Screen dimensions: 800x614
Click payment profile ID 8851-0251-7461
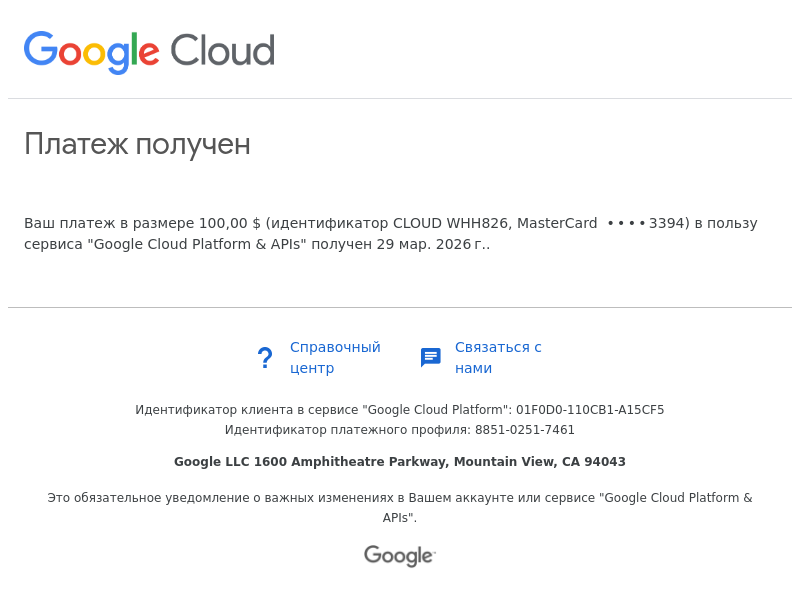pyautogui.click(x=524, y=430)
